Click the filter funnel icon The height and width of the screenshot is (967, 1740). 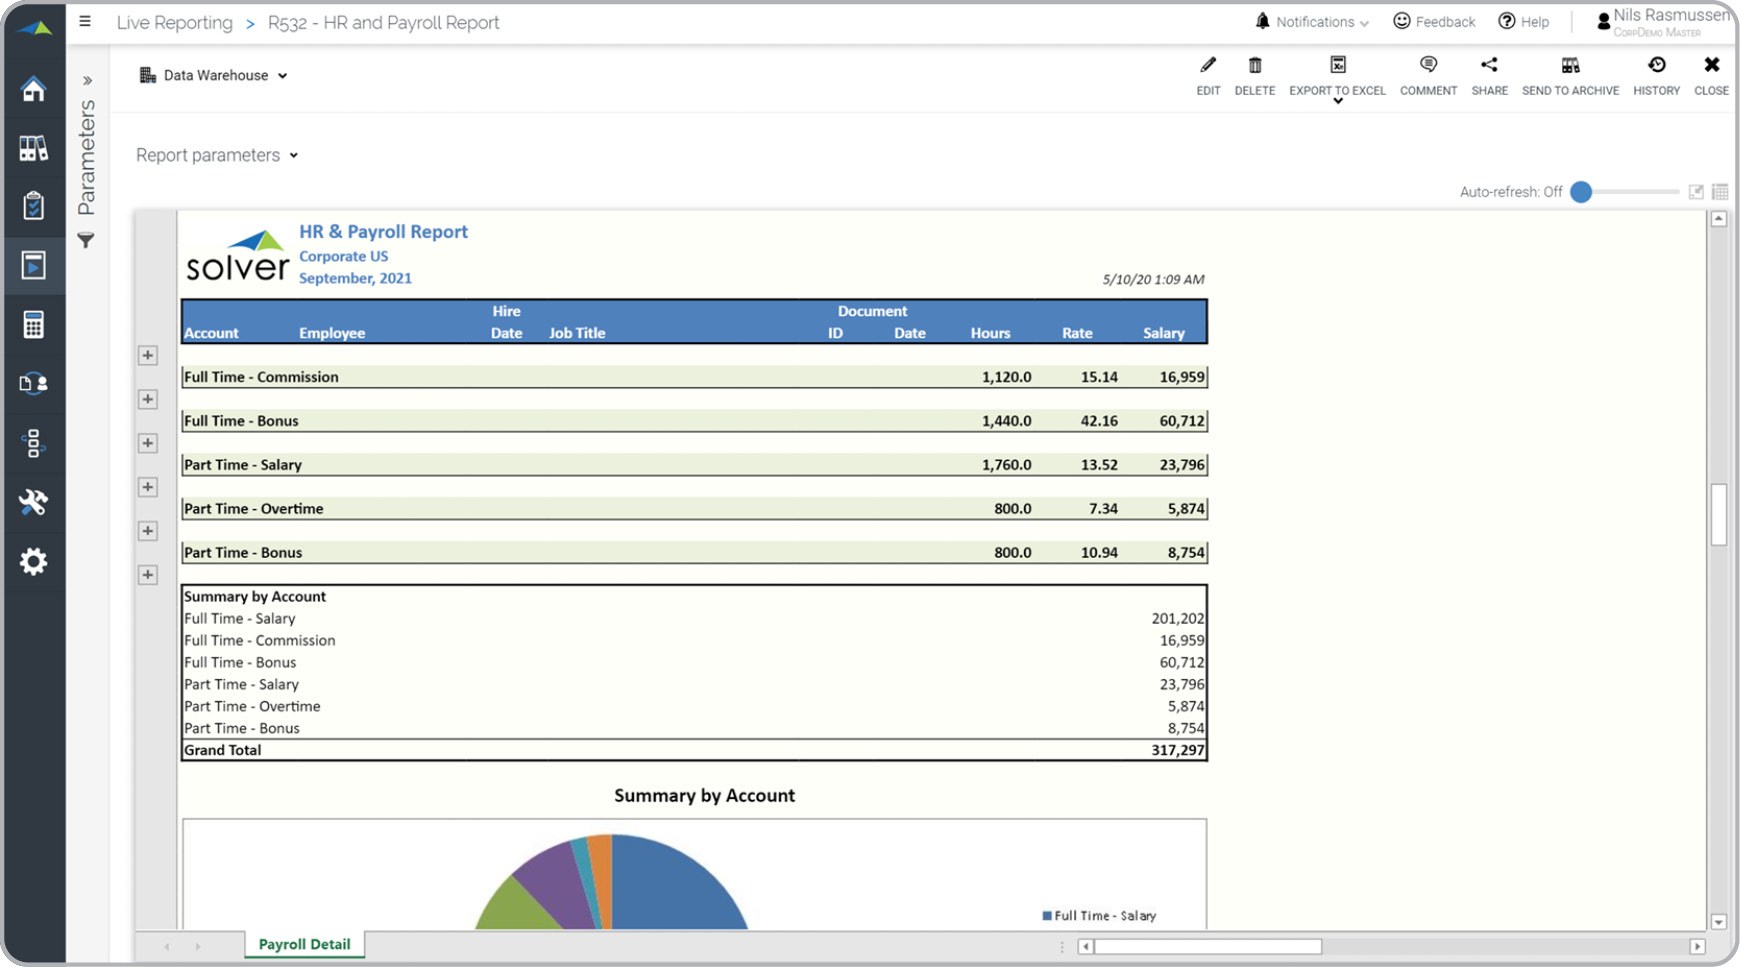click(86, 241)
